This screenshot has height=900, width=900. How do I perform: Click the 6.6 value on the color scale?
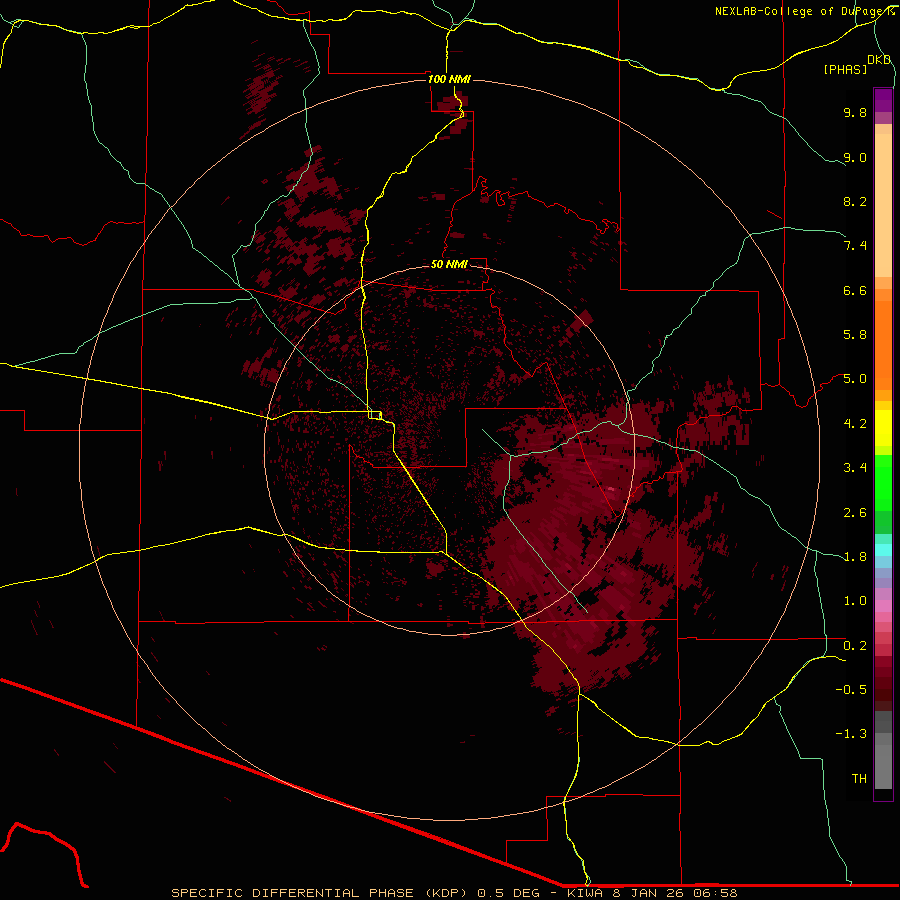(x=855, y=290)
